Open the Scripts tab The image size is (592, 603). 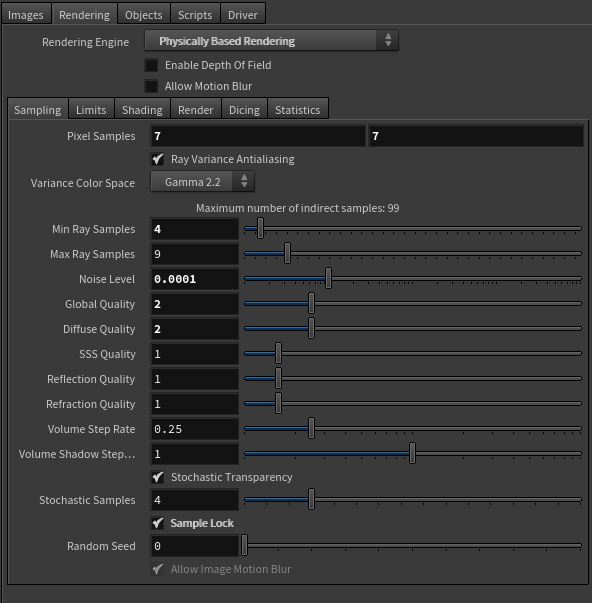tap(195, 15)
